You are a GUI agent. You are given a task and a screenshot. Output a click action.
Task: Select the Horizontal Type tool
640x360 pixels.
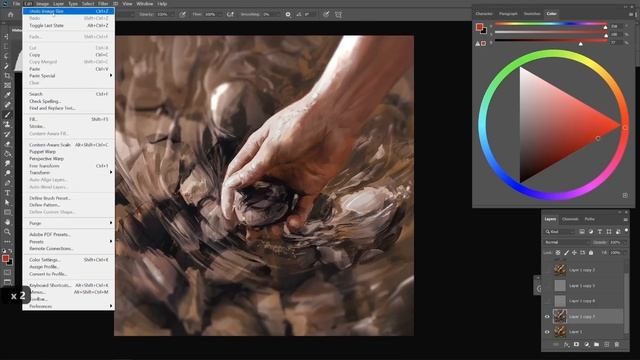coord(7,193)
